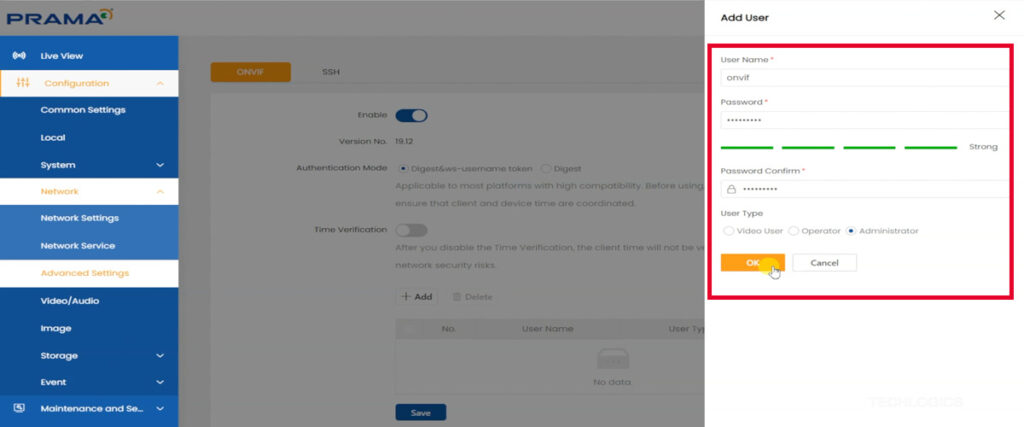Click the Configuration sliders icon

[23, 83]
